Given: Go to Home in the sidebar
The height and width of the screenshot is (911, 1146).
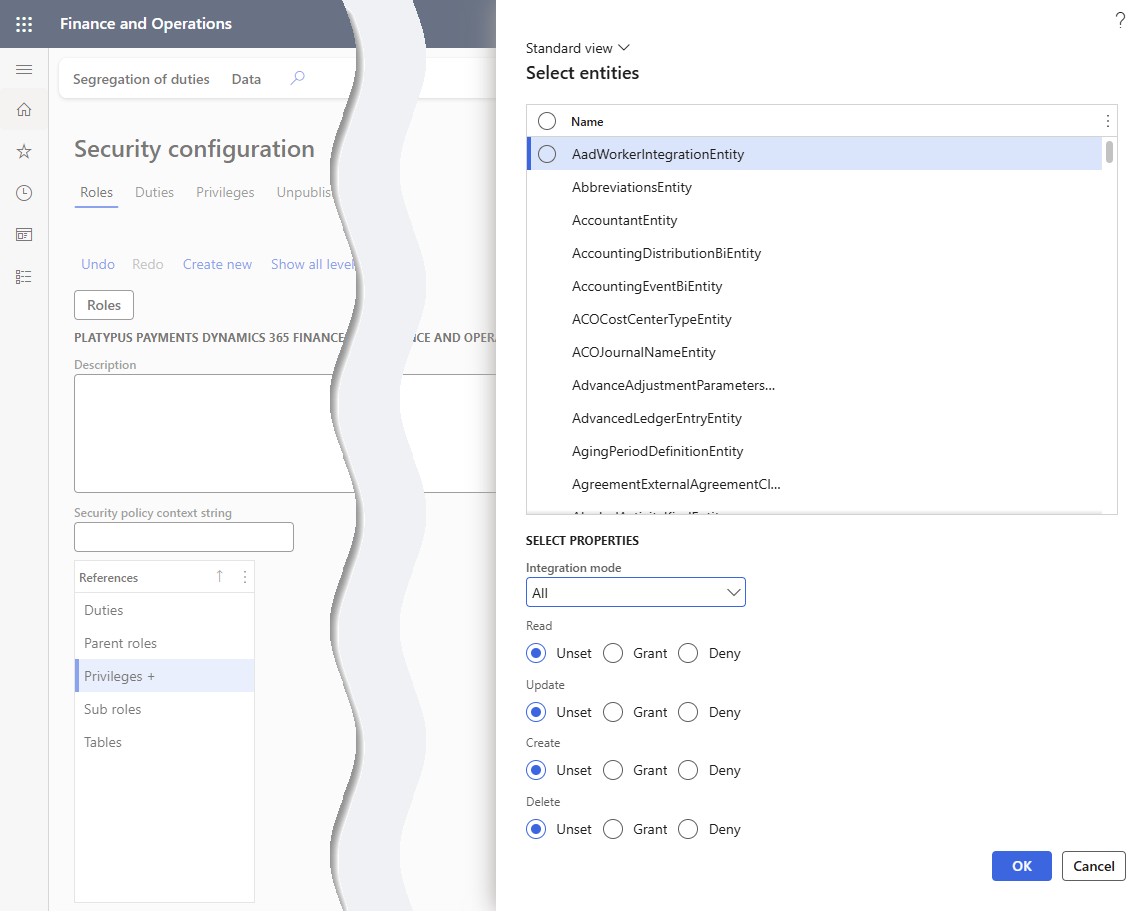Looking at the screenshot, I should click(24, 110).
